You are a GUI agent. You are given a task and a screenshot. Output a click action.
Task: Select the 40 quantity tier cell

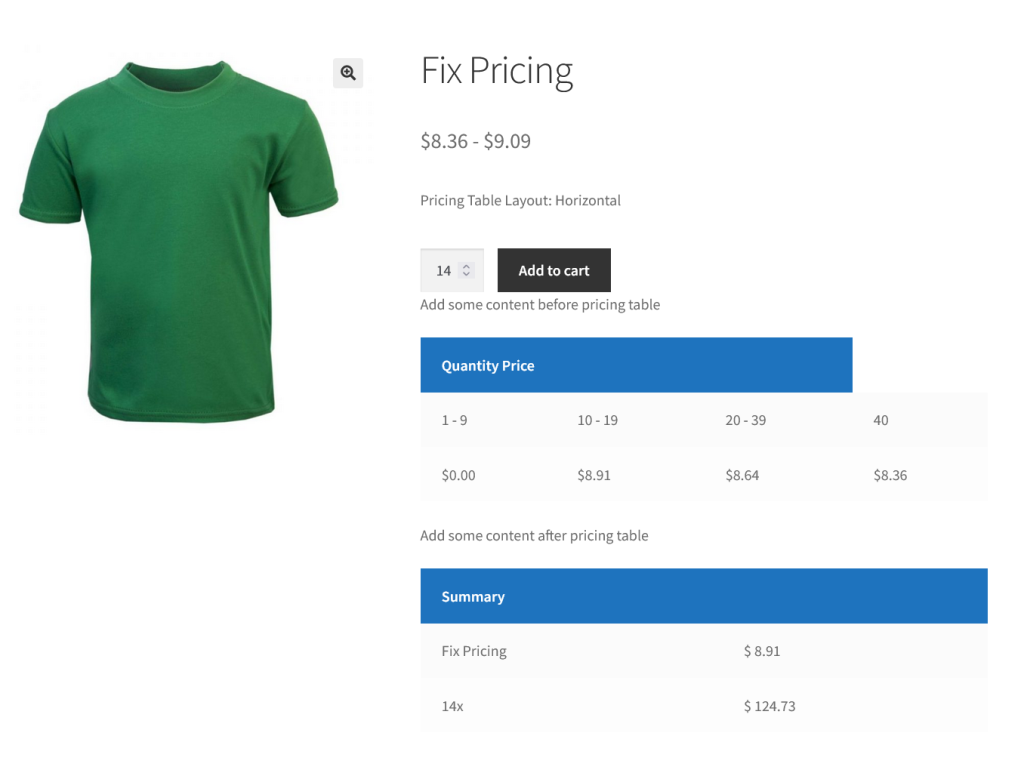coord(880,420)
